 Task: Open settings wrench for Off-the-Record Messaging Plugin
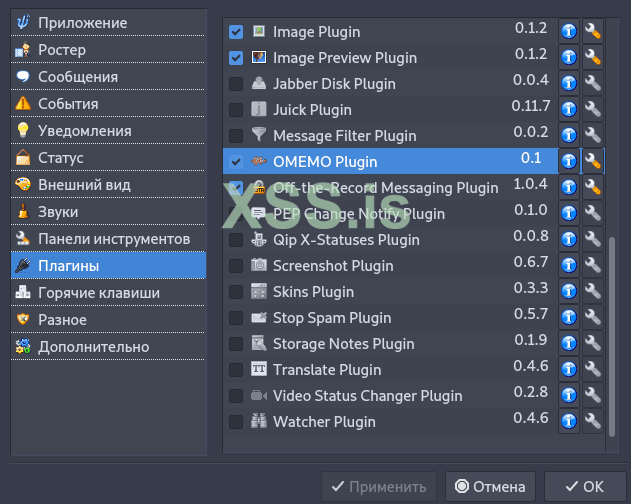593,187
